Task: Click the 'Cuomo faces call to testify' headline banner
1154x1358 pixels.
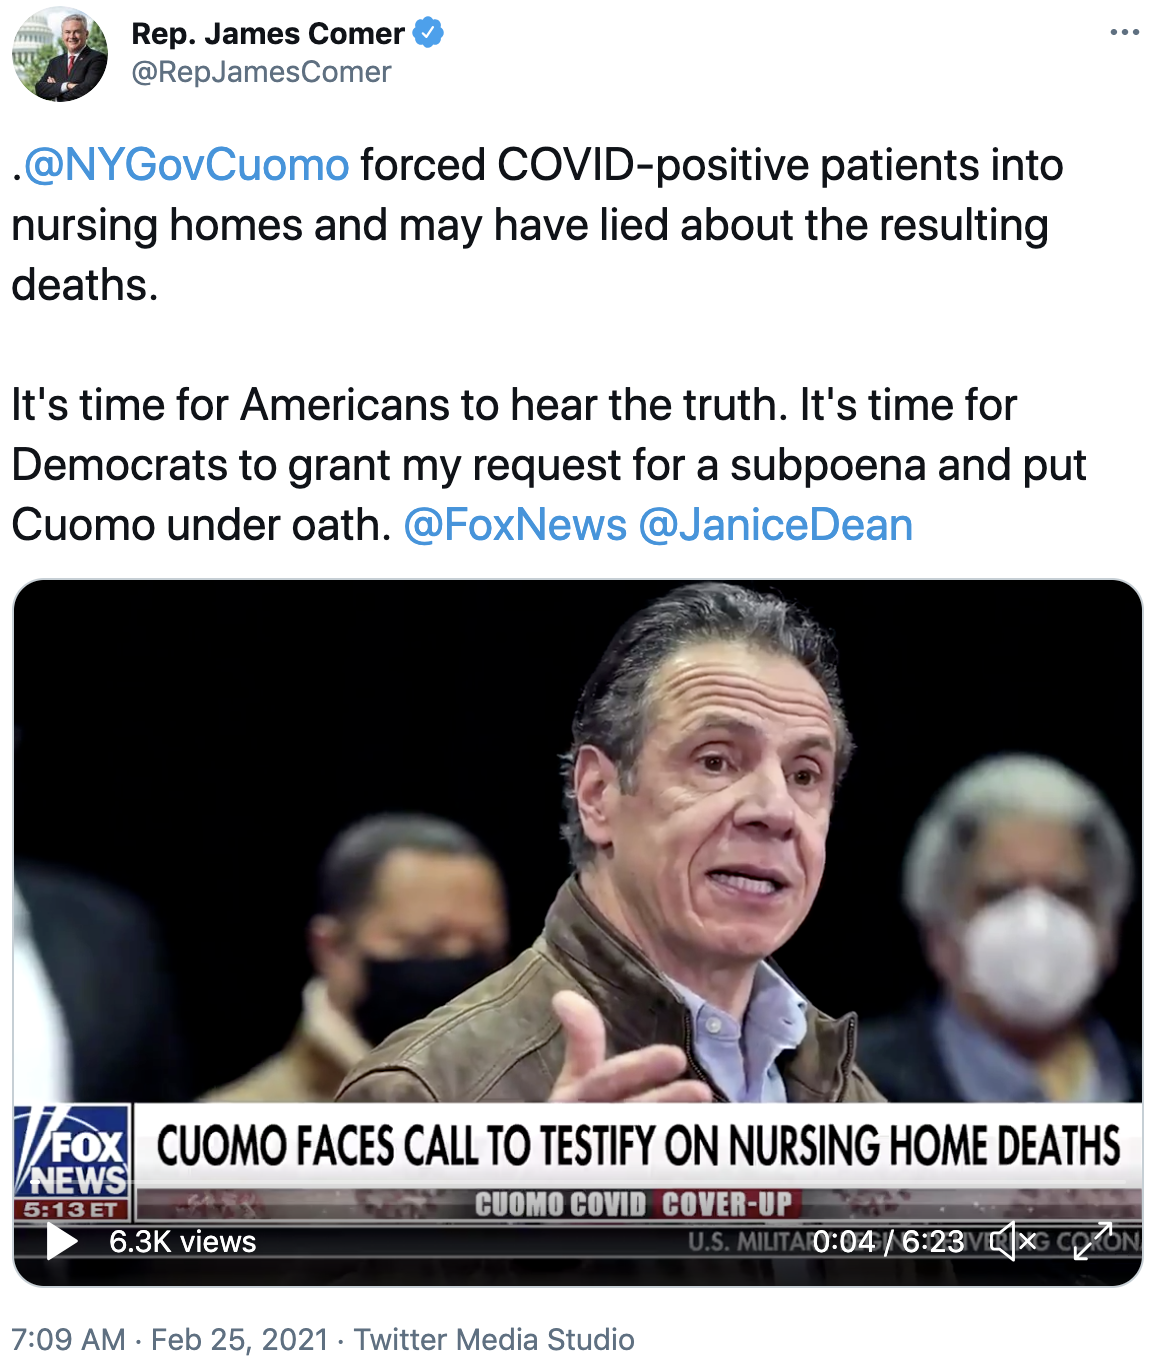Action: (638, 1146)
